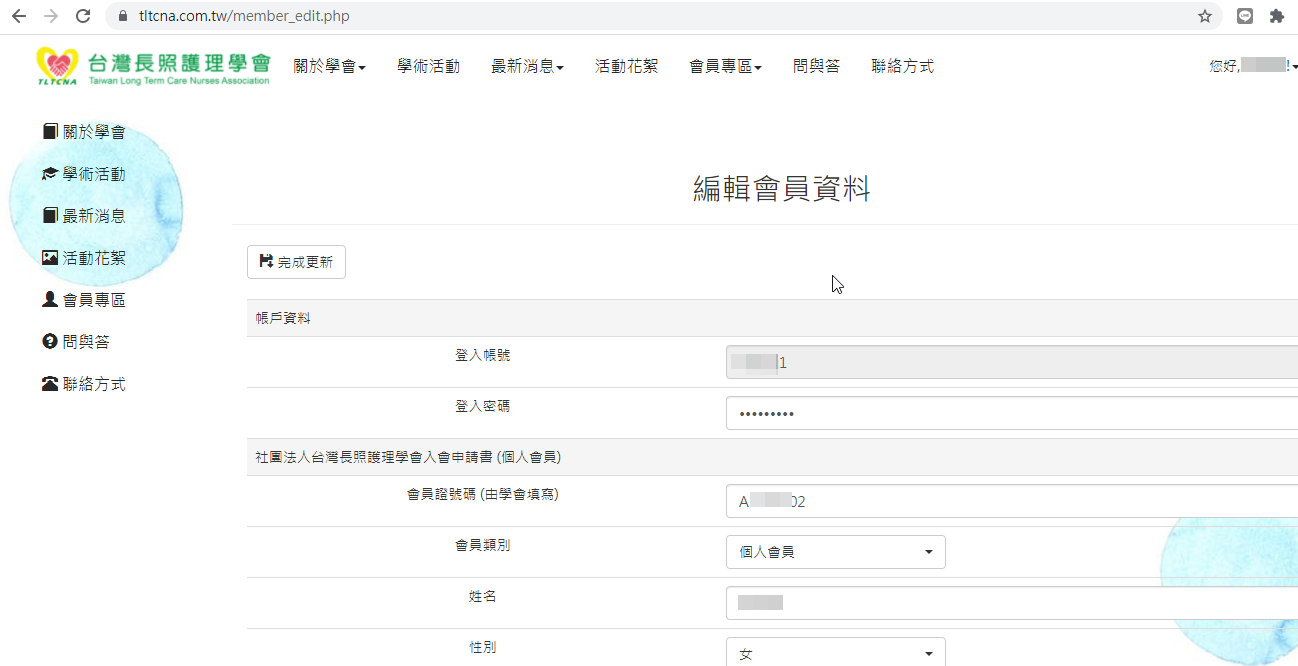Open the 會員類別 個人會員 dropdown

click(836, 552)
